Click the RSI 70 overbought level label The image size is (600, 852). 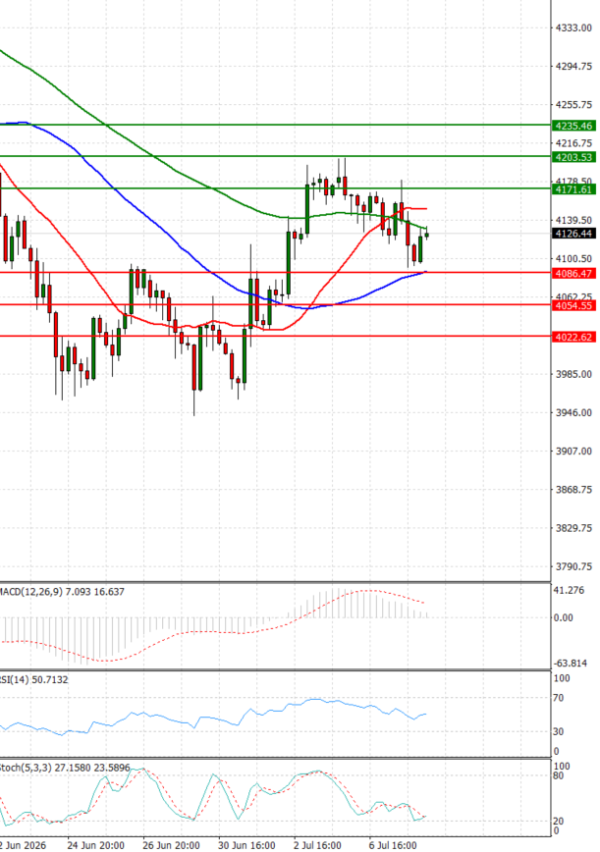(x=558, y=698)
